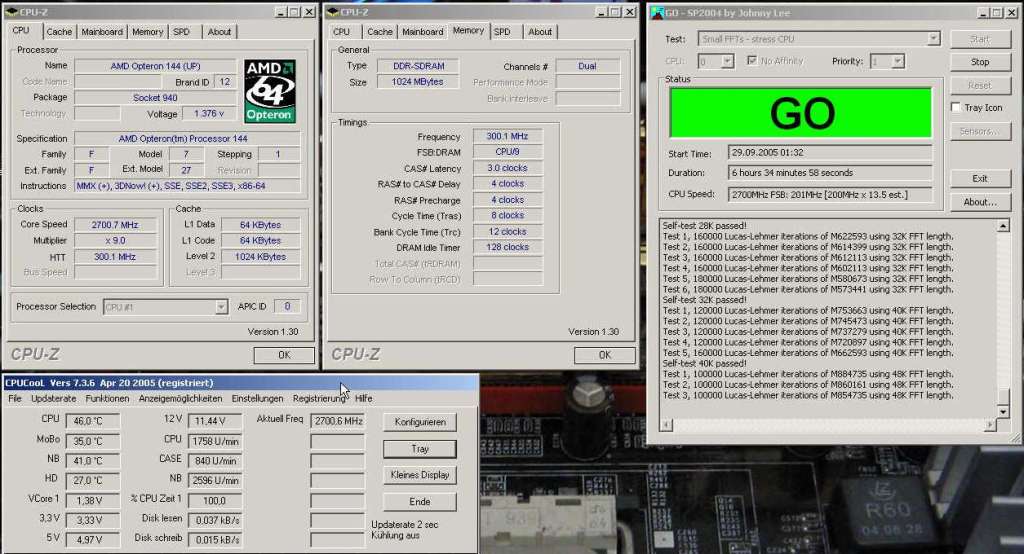Image resolution: width=1024 pixels, height=554 pixels.
Task: Open SPD tab in Memory CPU-Z window
Action: [x=502, y=31]
